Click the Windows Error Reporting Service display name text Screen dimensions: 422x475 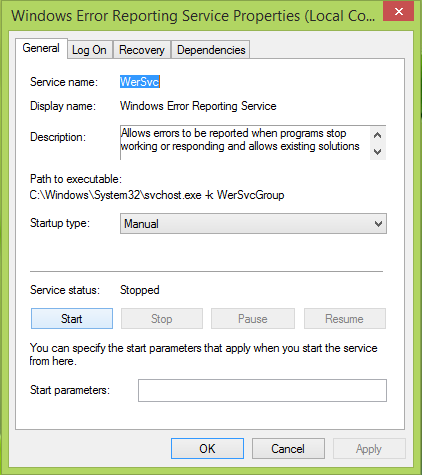click(x=198, y=106)
